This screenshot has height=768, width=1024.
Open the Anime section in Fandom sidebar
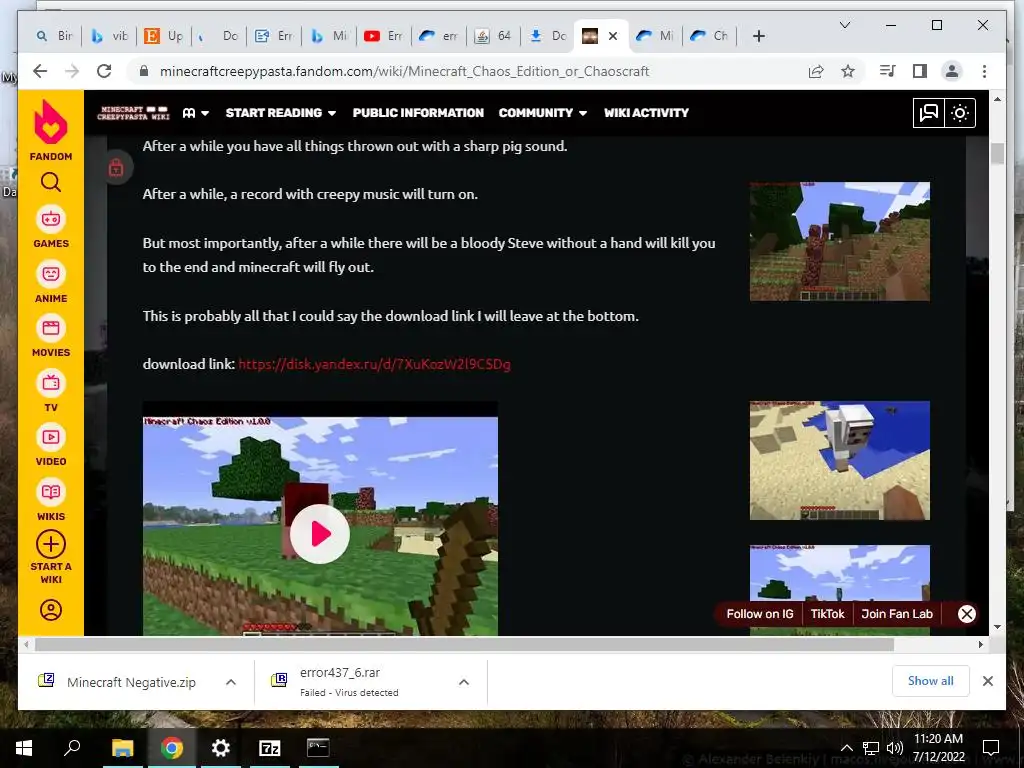tap(50, 282)
